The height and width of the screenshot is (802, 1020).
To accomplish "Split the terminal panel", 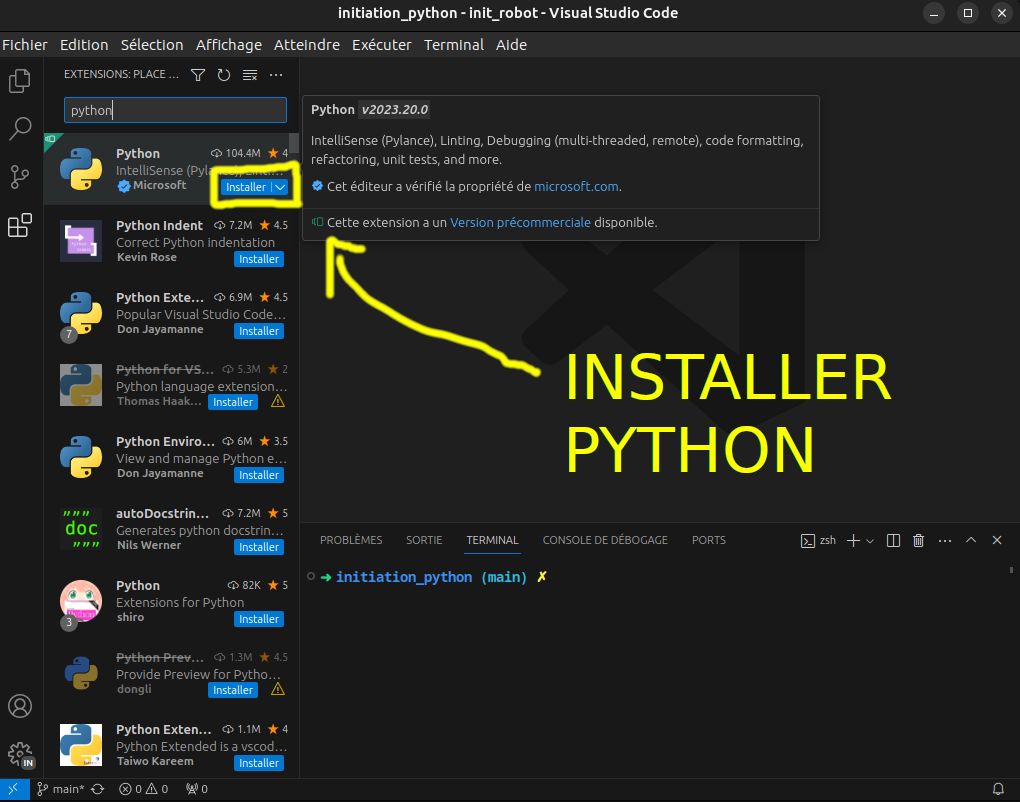I will tap(893, 541).
